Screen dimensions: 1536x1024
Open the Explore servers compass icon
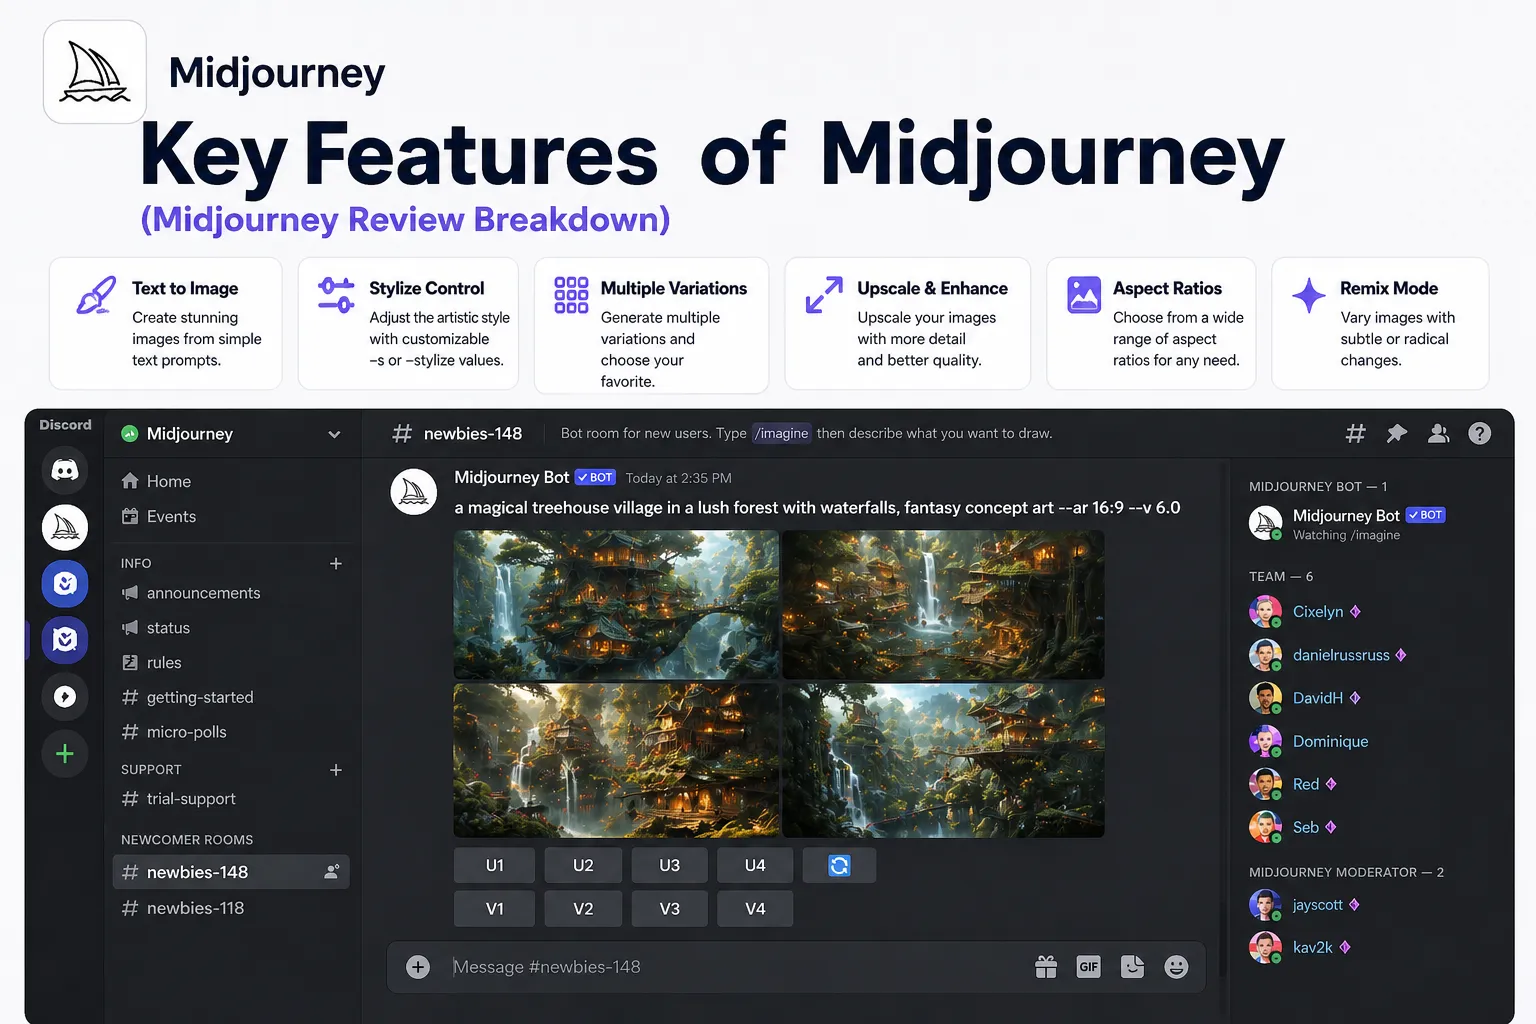click(65, 697)
